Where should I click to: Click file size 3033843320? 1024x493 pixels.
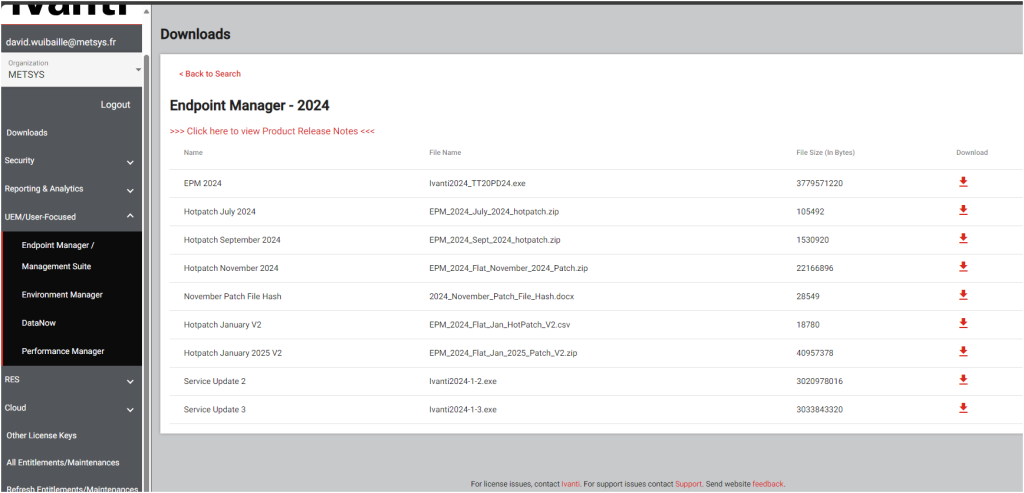(820, 409)
